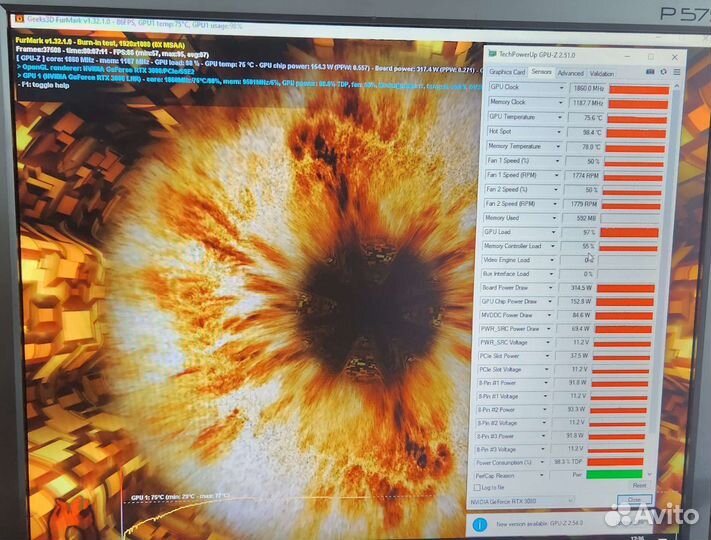Open the GPU Chip Power Draw dropdown
This screenshot has width=711, height=540.
[550, 301]
